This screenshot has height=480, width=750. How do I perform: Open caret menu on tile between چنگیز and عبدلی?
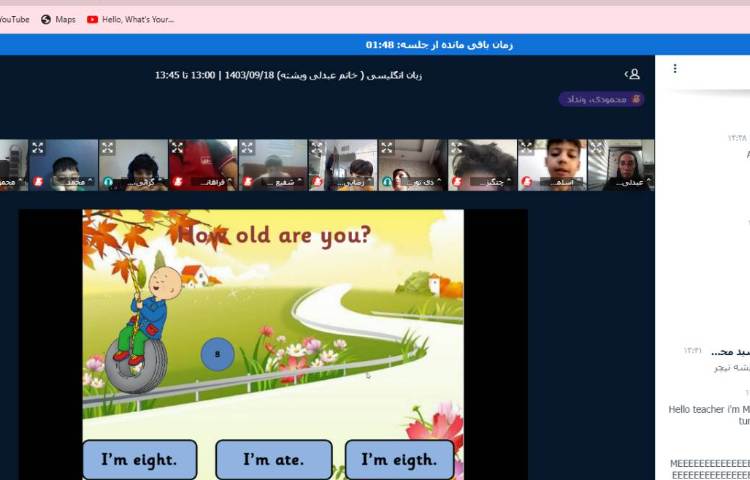click(579, 181)
